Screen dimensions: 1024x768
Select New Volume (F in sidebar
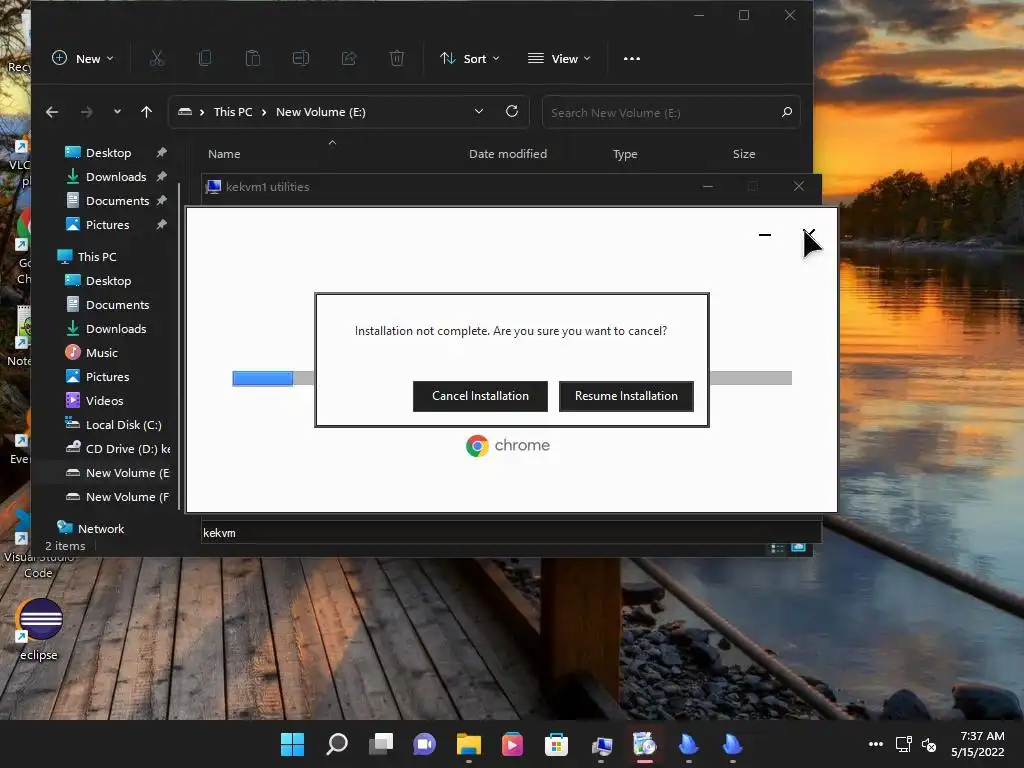point(118,497)
